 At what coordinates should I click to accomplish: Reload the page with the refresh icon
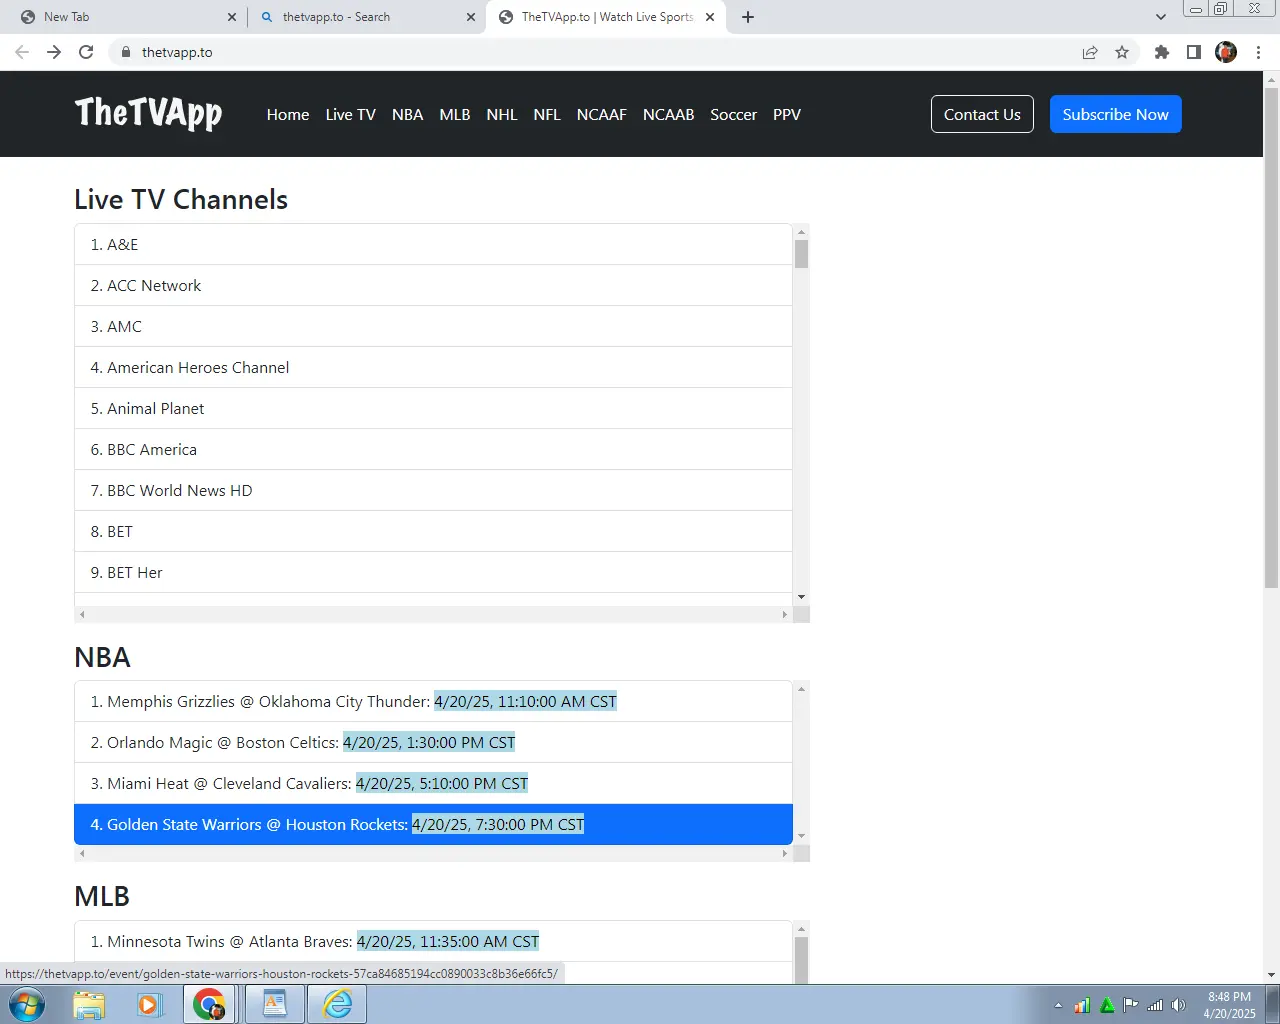pyautogui.click(x=86, y=52)
